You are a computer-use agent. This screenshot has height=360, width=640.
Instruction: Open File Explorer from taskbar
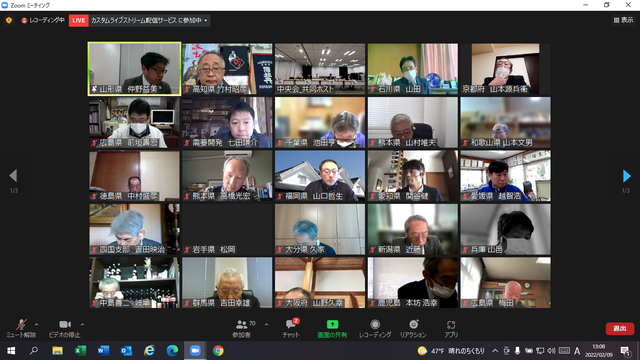(57, 351)
